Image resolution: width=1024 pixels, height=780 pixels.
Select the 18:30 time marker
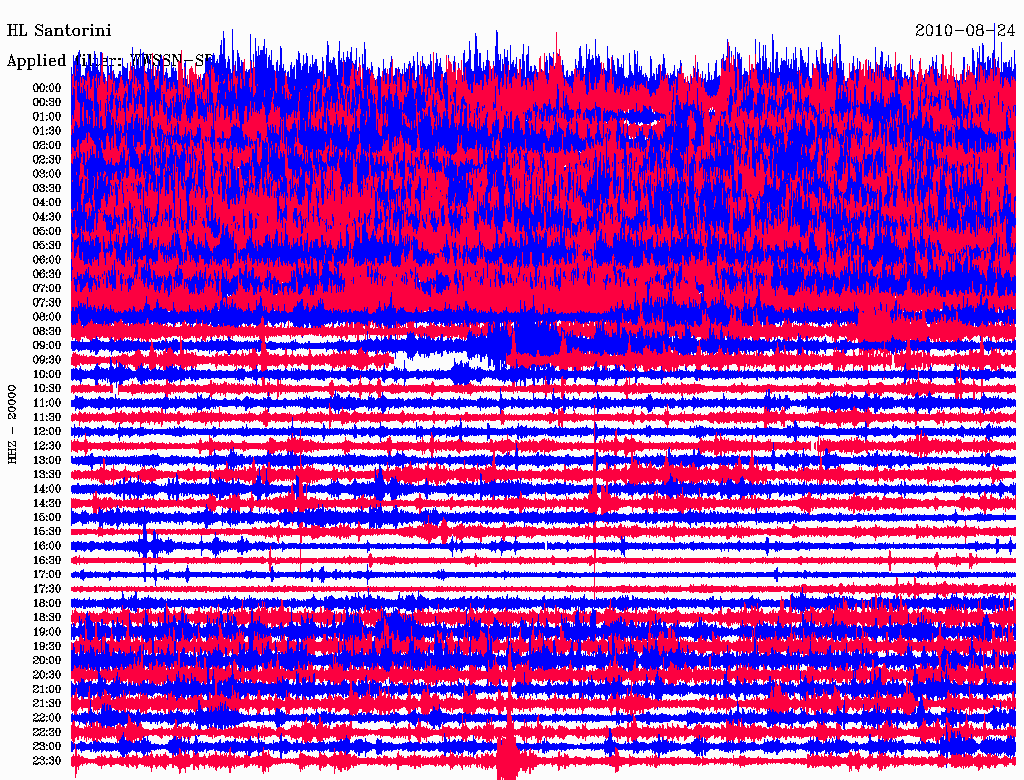[x=47, y=617]
